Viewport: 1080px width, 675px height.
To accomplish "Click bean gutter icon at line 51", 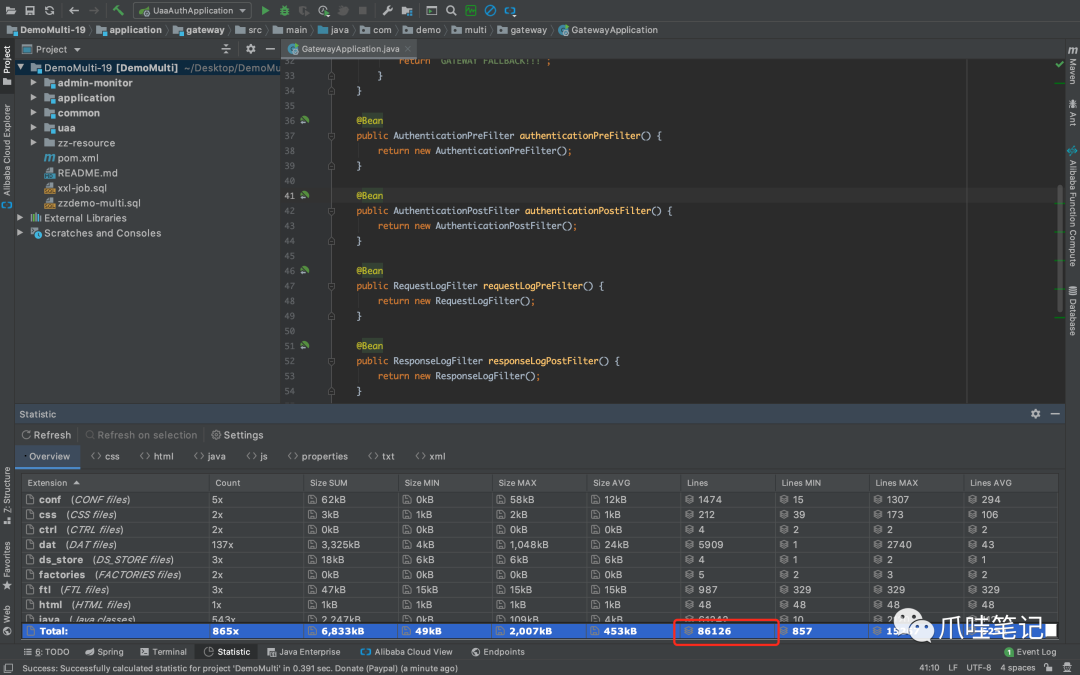I will pos(304,345).
